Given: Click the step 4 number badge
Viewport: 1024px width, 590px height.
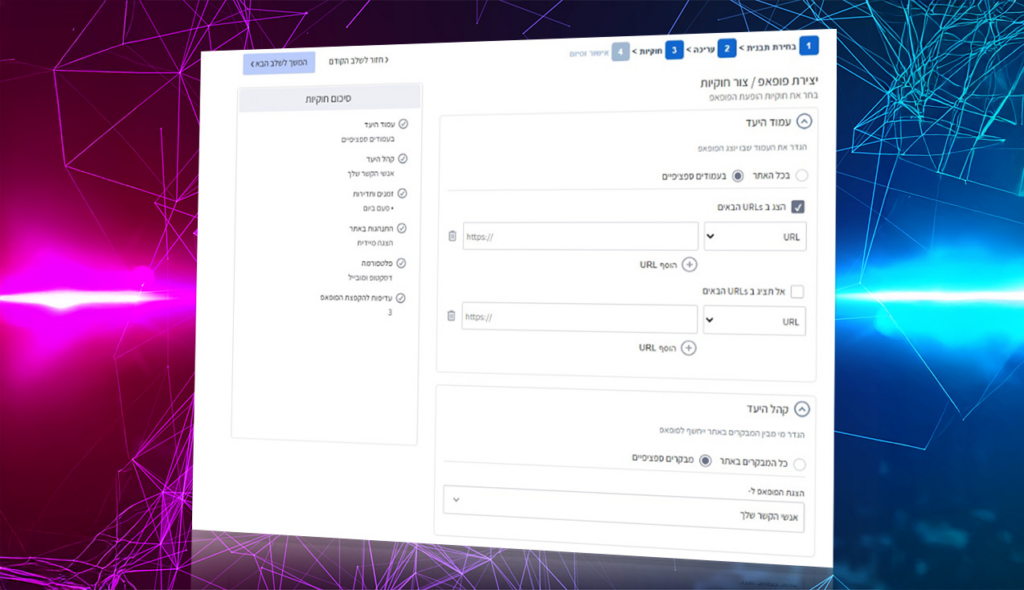Looking at the screenshot, I should tap(621, 51).
